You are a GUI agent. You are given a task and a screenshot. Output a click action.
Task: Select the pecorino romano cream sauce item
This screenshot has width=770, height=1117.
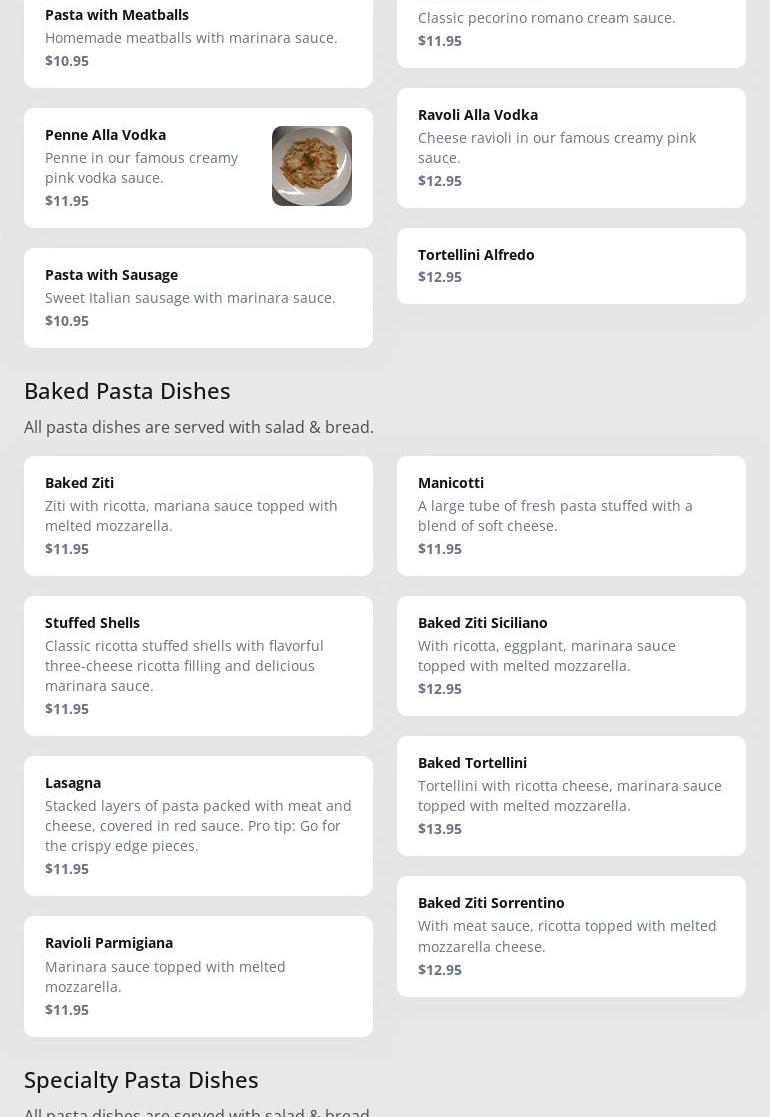[x=546, y=18]
